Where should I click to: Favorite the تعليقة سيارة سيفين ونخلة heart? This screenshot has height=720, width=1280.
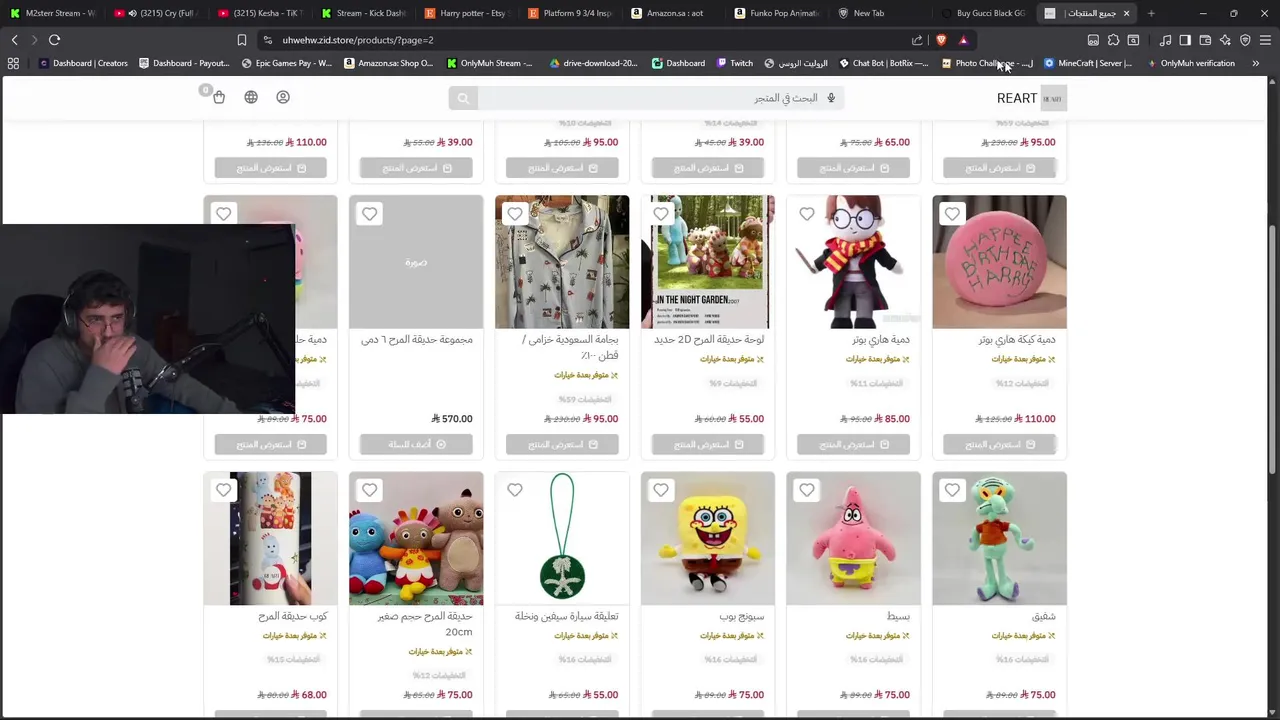coord(515,490)
